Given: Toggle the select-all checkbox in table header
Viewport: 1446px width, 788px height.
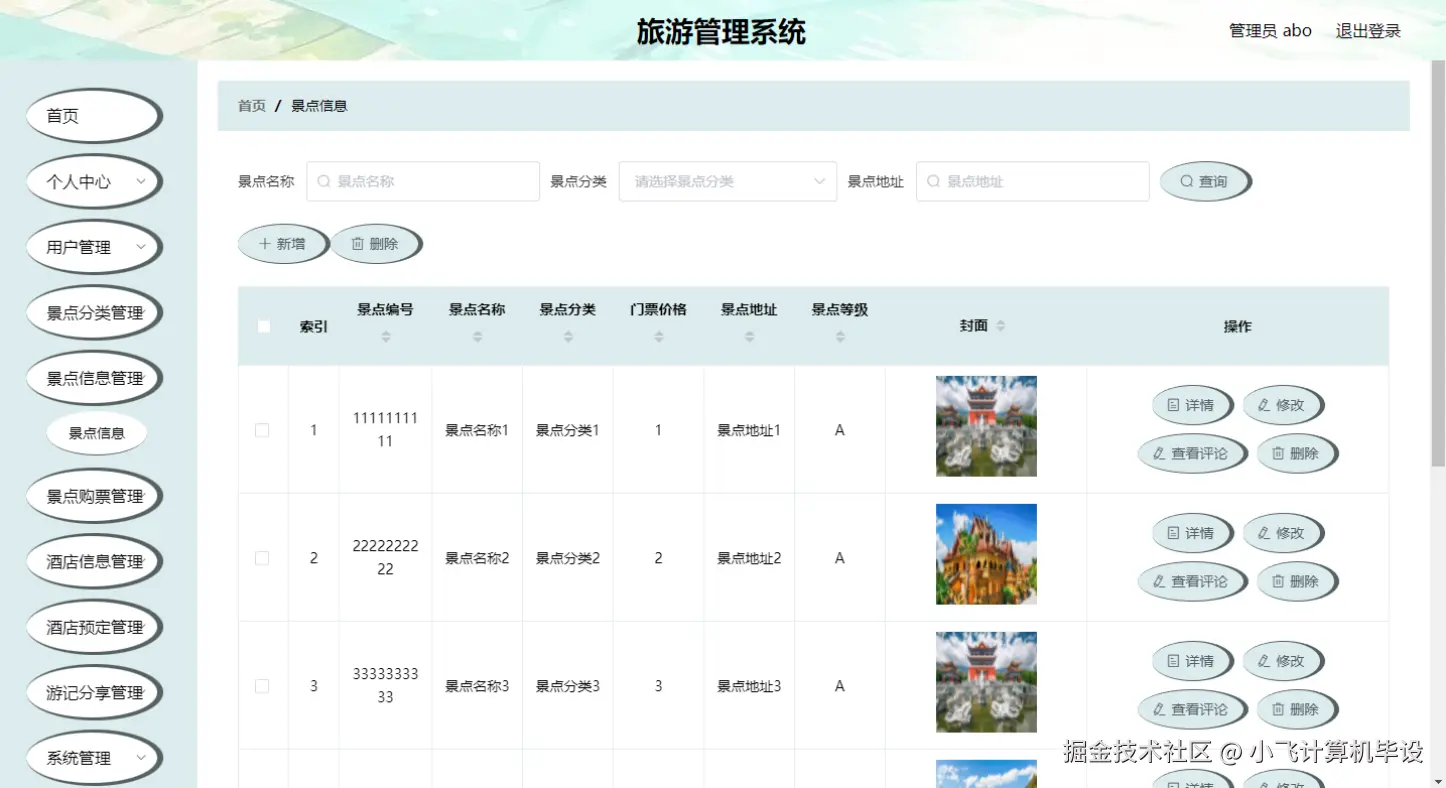Looking at the screenshot, I should click(x=262, y=325).
